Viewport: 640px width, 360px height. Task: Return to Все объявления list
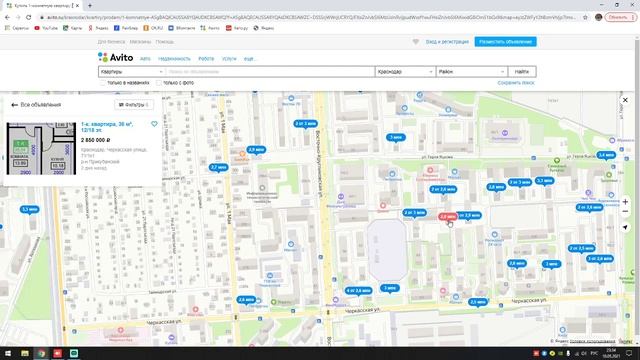[36, 105]
